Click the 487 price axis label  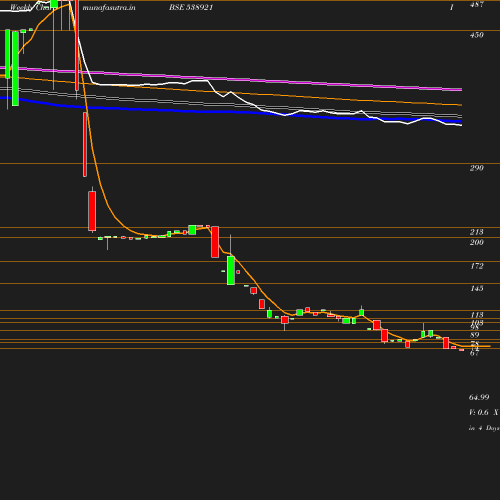coord(476,4)
